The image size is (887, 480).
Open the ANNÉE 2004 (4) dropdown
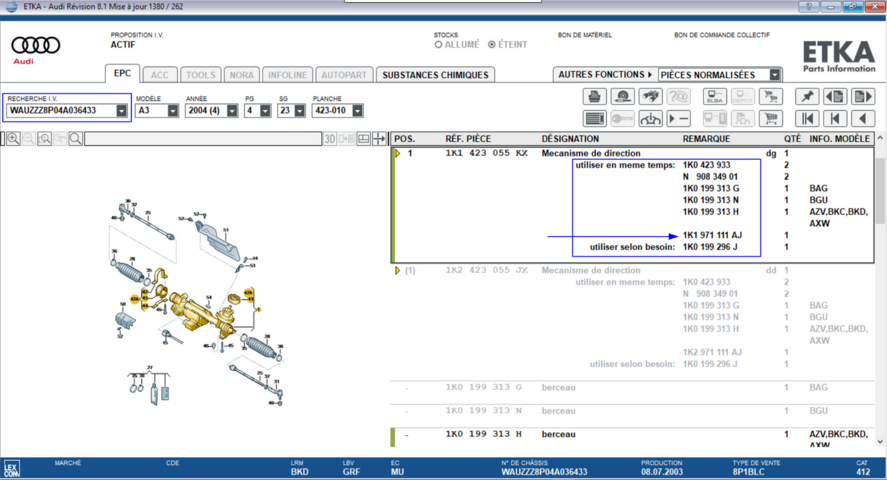(232, 111)
